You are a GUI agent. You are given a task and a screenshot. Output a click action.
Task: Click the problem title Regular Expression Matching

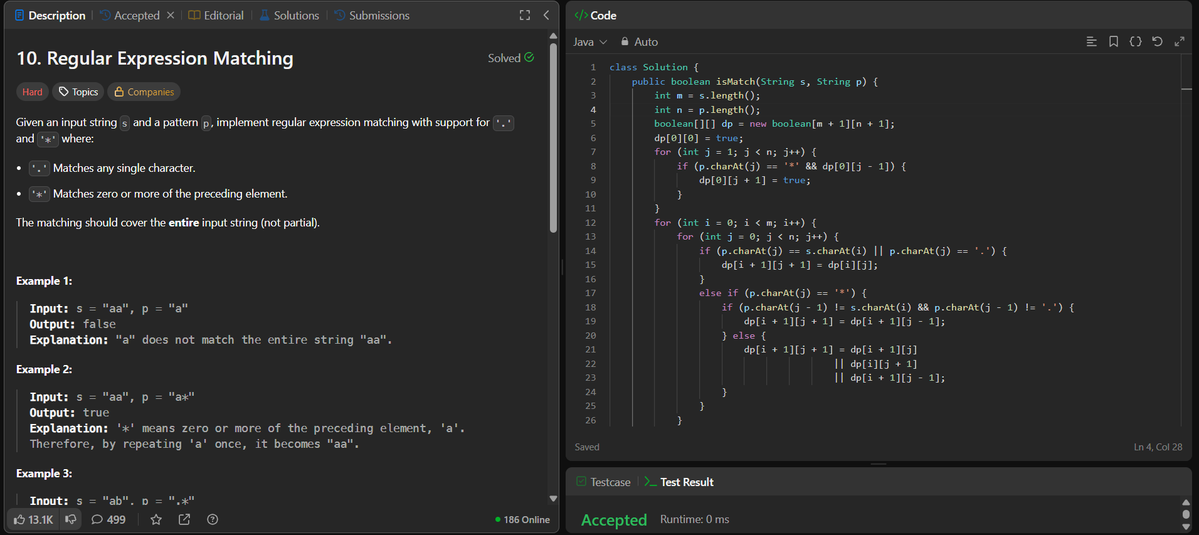coord(155,58)
